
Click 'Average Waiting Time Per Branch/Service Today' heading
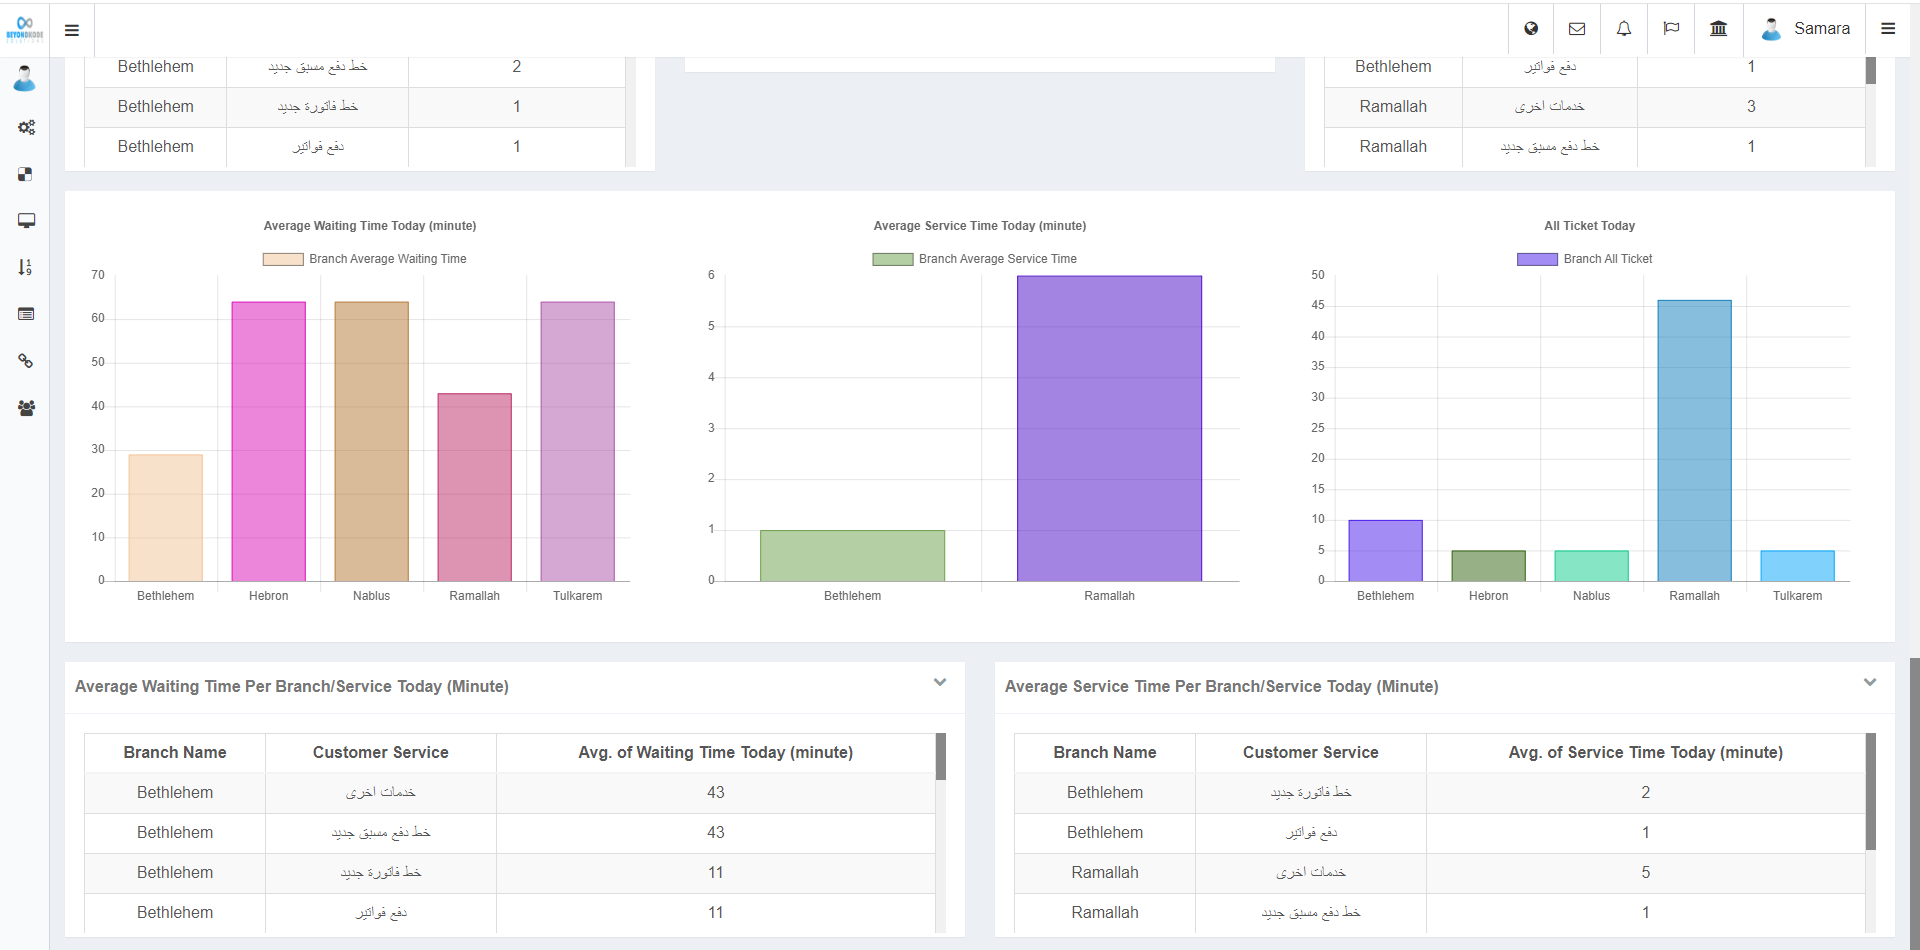pos(292,687)
